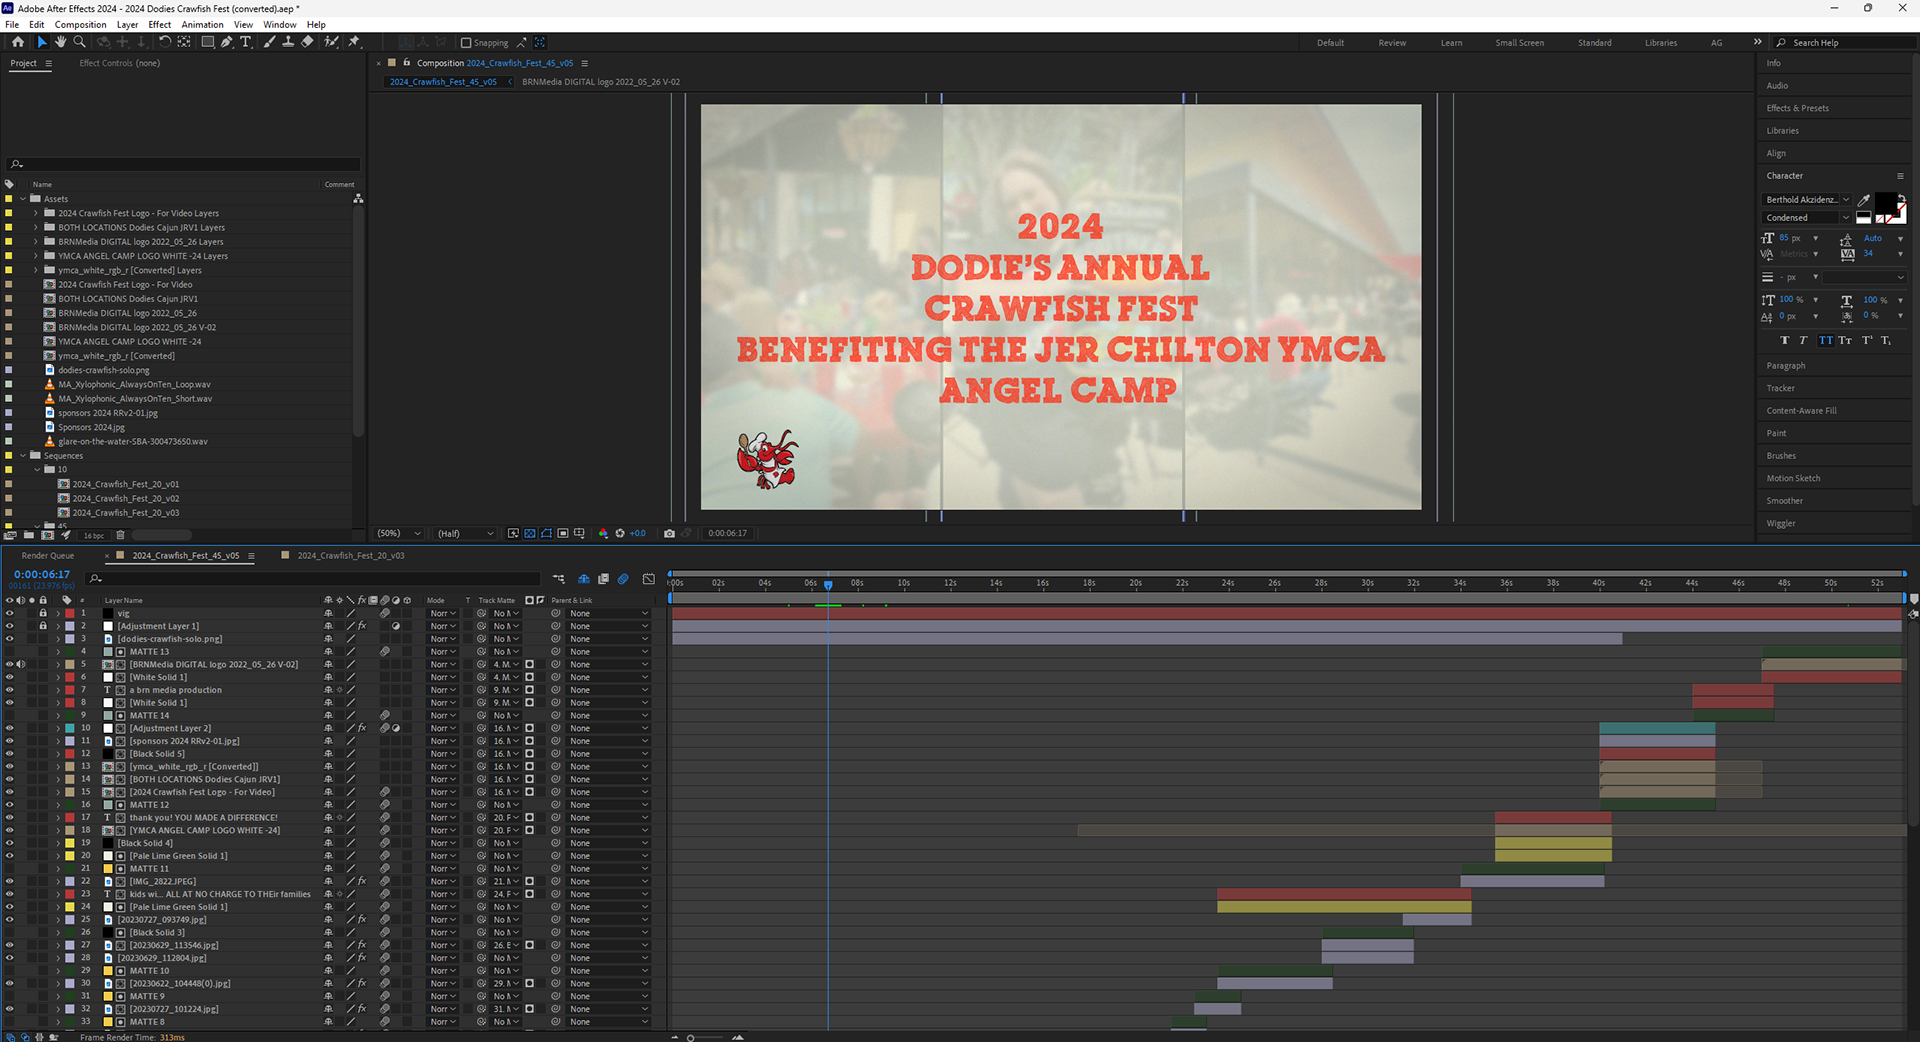The height and width of the screenshot is (1042, 1920).
Task: Select the Rectangle shape tool
Action: point(207,42)
